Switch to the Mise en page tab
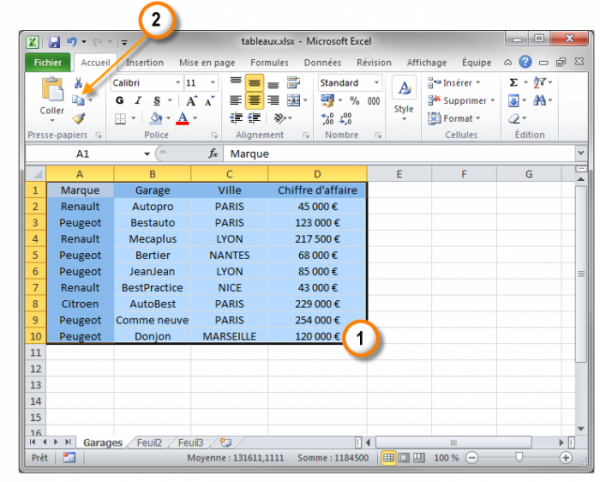This screenshot has width=600, height=482. coord(207,63)
